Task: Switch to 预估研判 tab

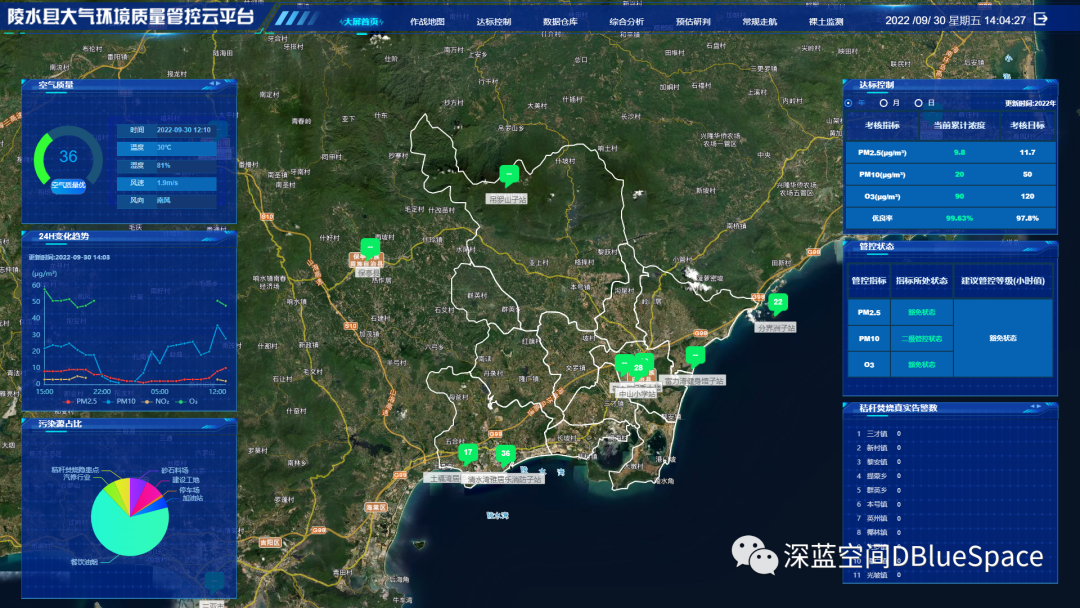Action: click(x=693, y=22)
